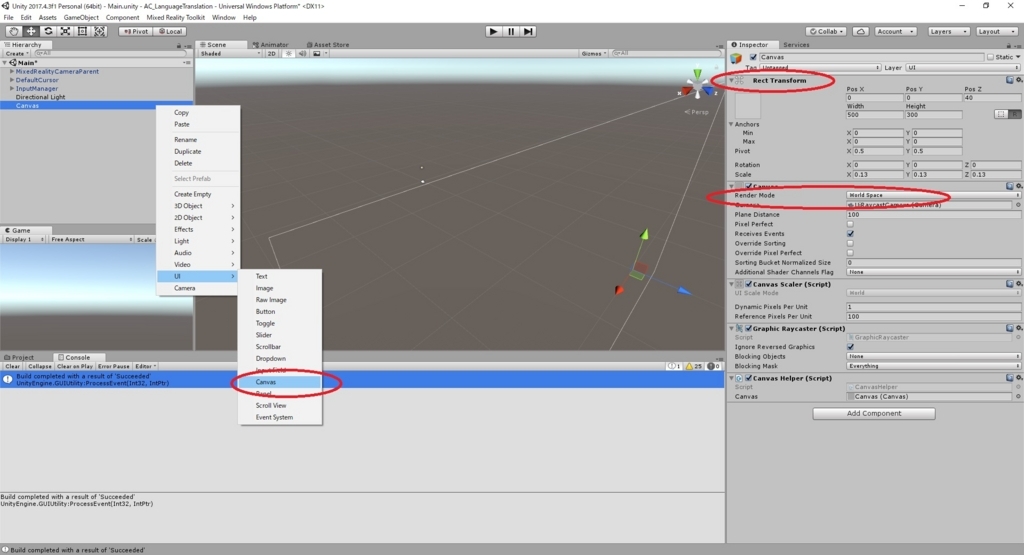
Task: Toggle scene effects image icon
Action: point(317,54)
